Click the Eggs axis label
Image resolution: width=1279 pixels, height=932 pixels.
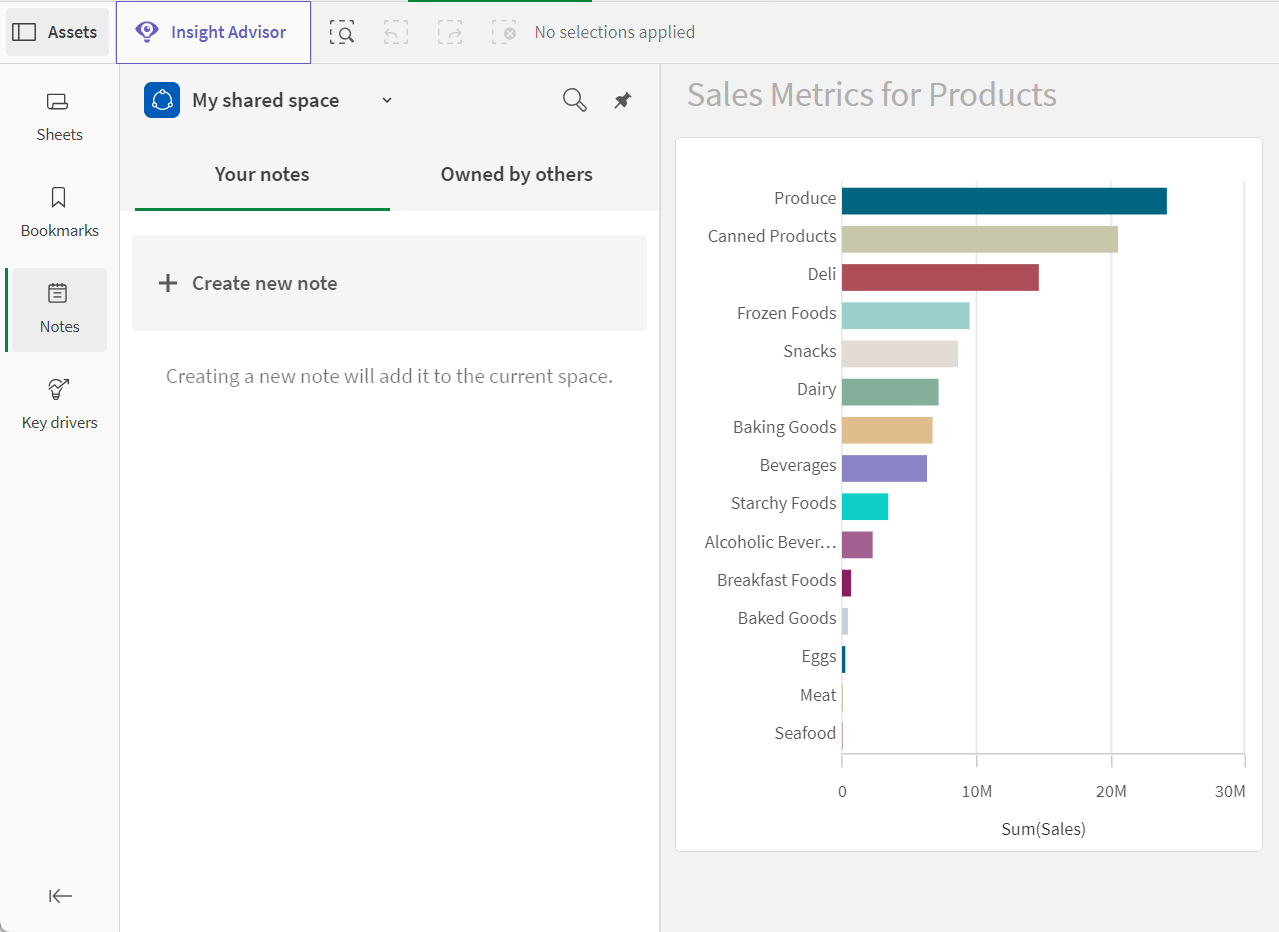coord(819,656)
